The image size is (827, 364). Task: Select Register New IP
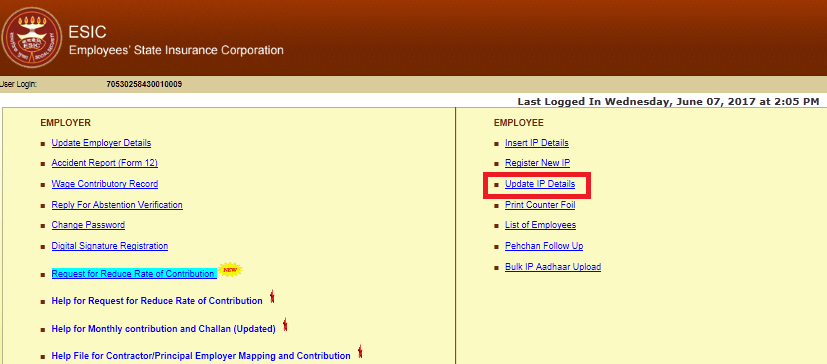(537, 163)
